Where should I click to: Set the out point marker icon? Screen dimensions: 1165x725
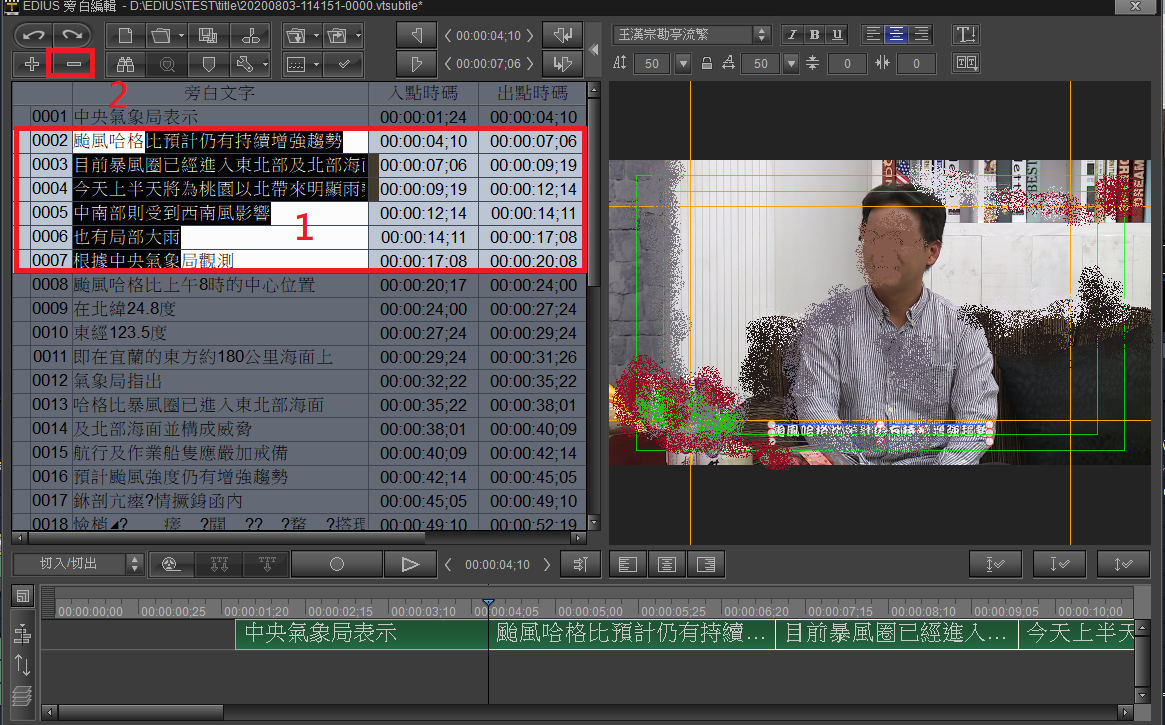[416, 65]
